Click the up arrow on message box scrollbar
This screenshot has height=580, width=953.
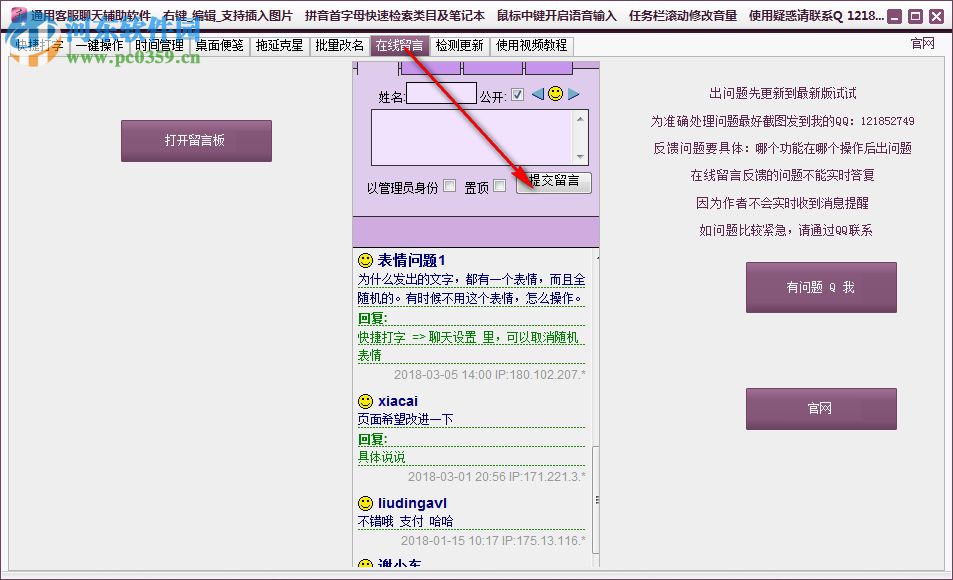click(x=580, y=117)
